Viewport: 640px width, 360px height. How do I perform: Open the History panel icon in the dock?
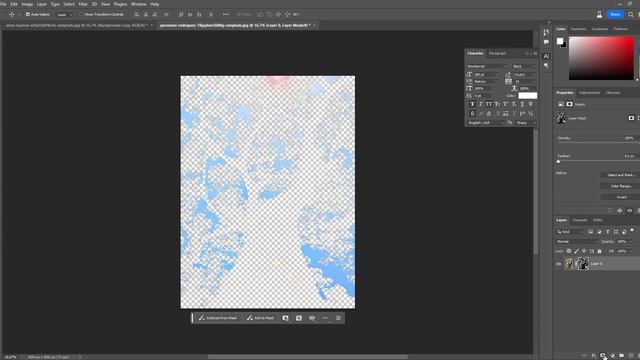point(546,32)
